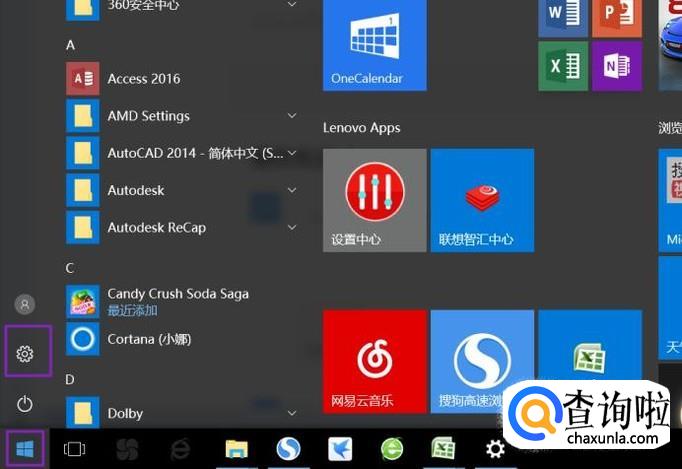Screen dimensions: 682x469
Task: Open the fan-shaped app on taskbar
Action: point(127,449)
